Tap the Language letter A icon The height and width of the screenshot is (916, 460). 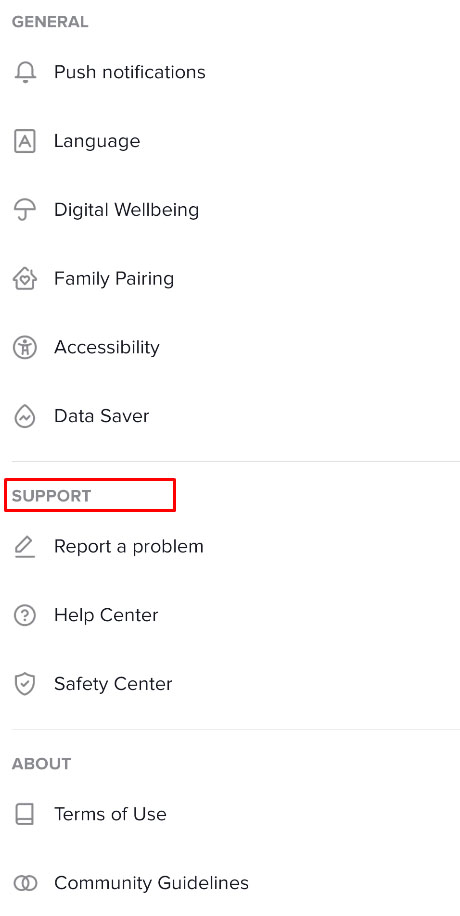25,141
